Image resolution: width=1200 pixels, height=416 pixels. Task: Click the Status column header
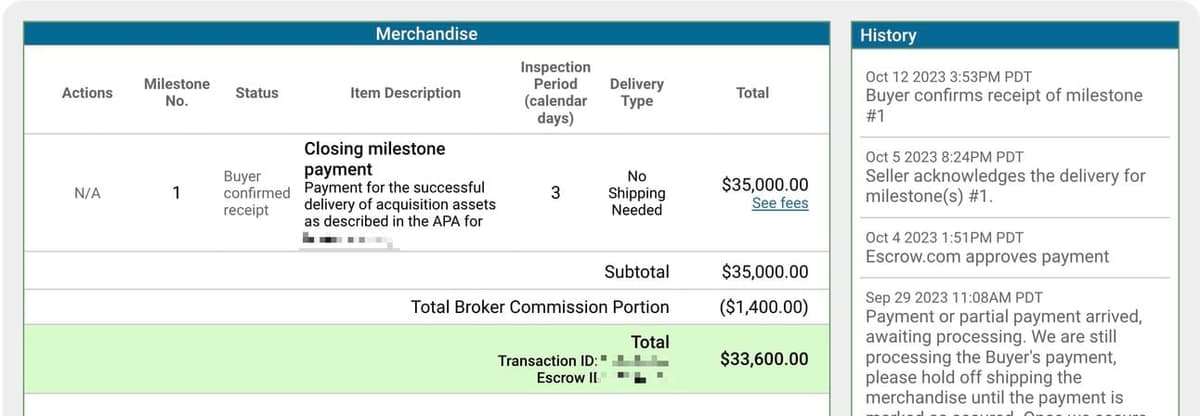click(257, 93)
